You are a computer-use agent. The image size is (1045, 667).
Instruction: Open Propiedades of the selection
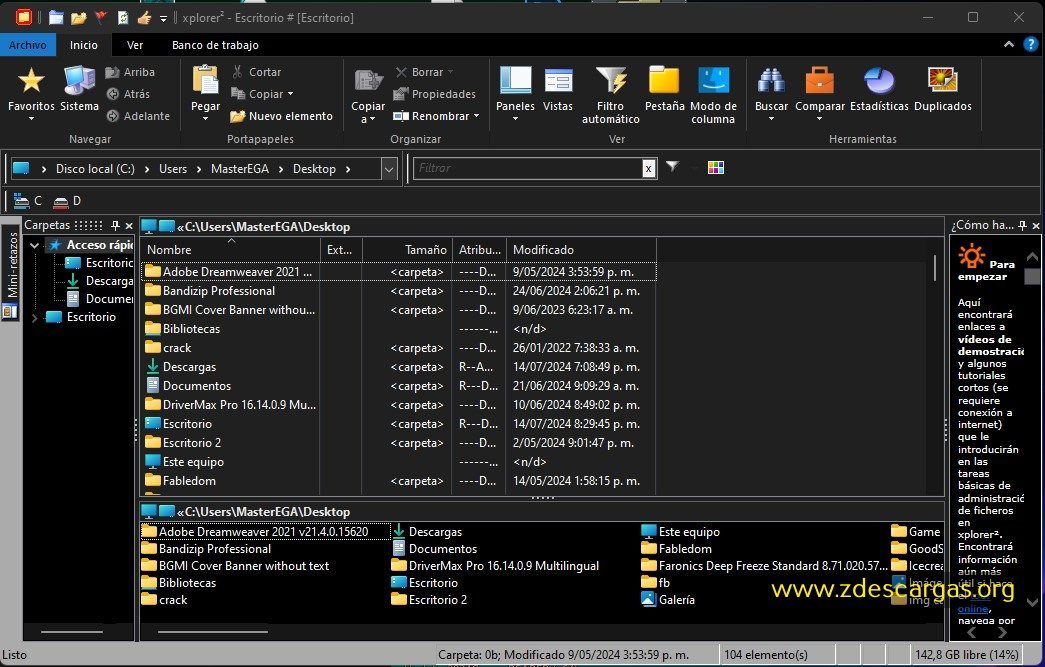click(435, 94)
